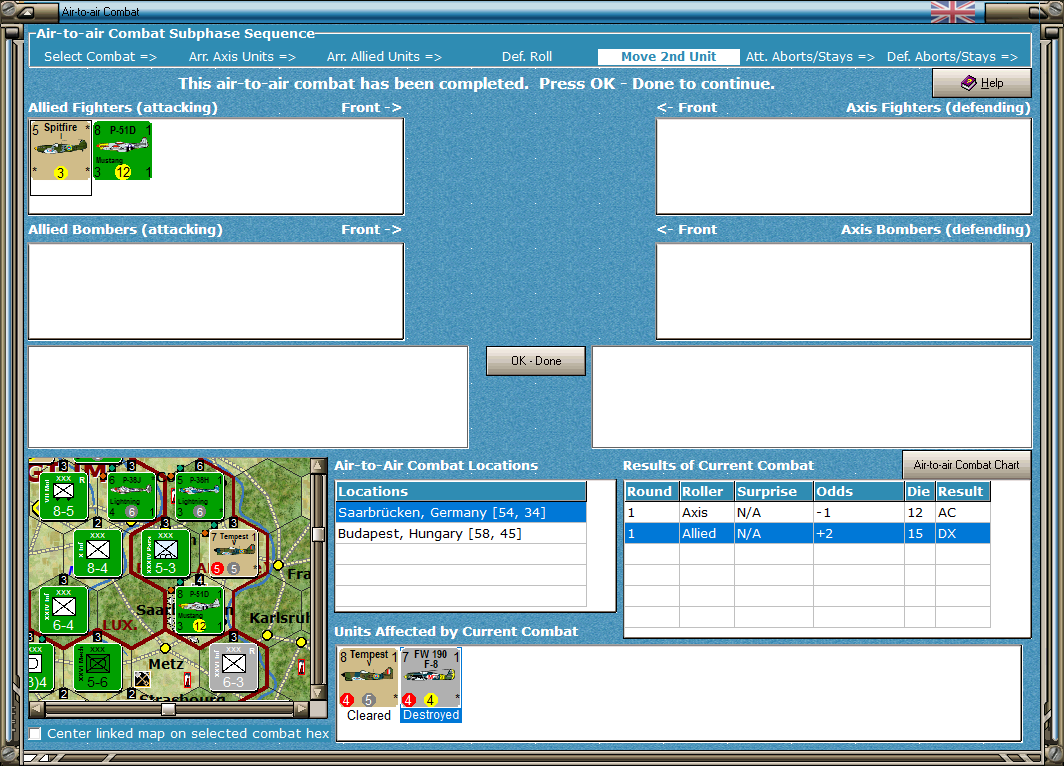
Task: Click the Cleared label under Tempest
Action: point(368,715)
